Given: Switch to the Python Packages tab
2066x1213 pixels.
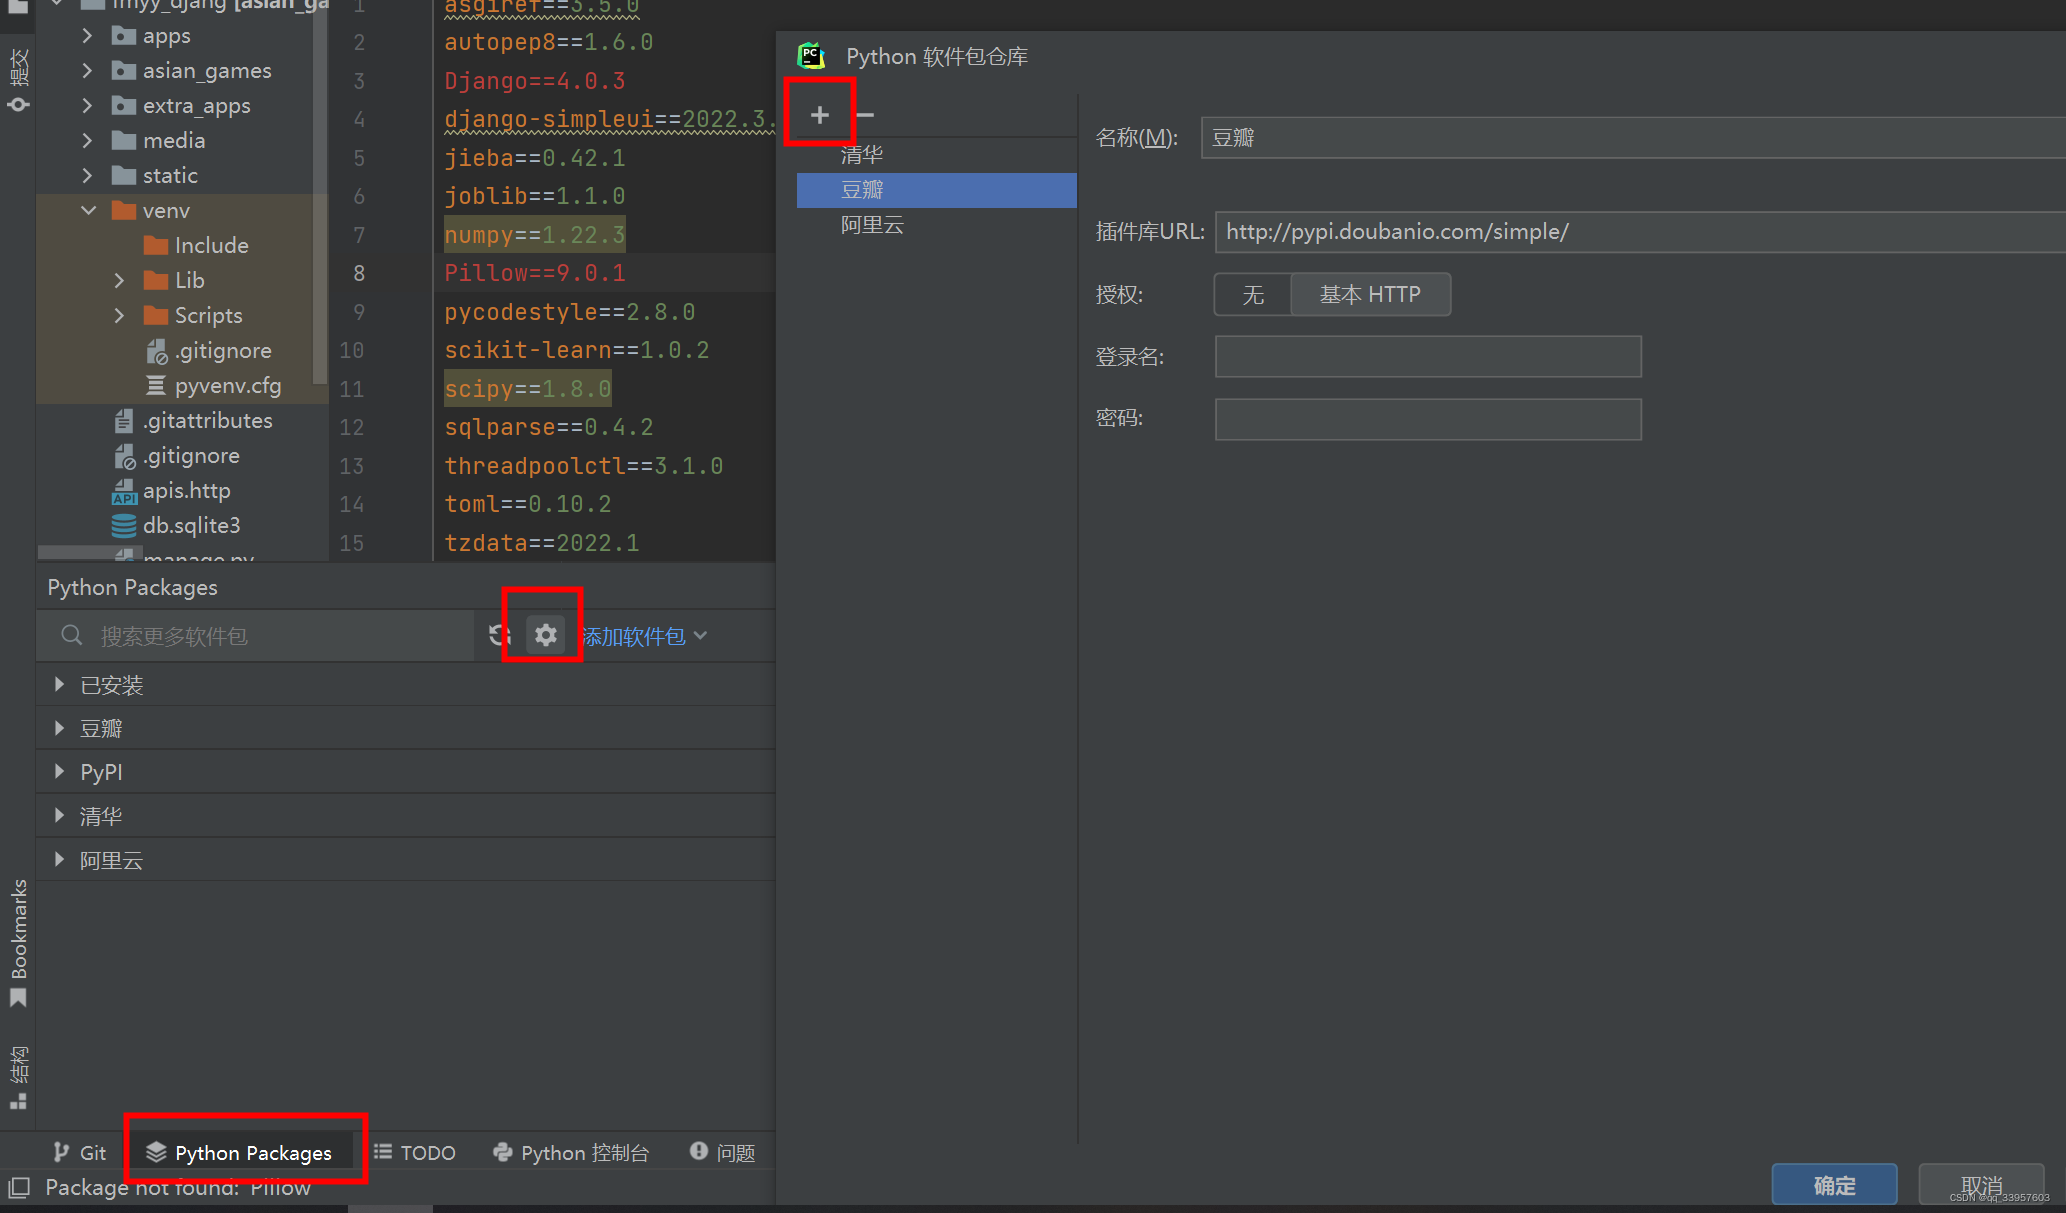Looking at the screenshot, I should tap(240, 1153).
